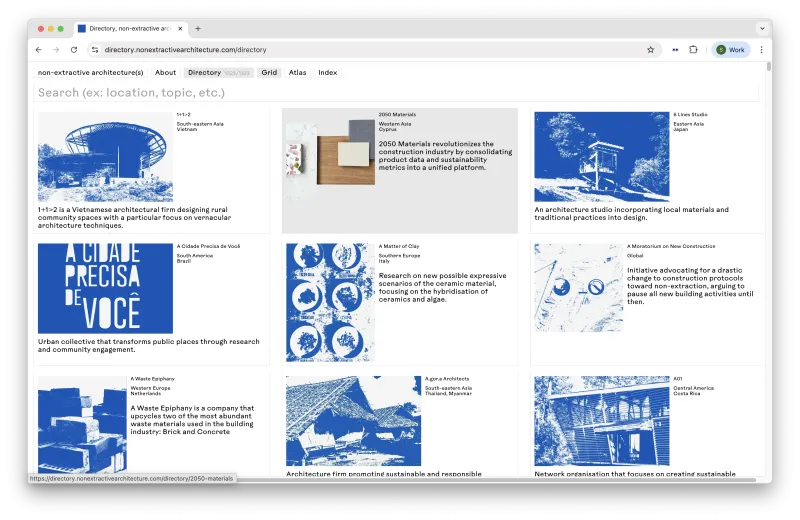800x520 pixels.
Task: Open A Moratorium on New Construction image
Action: click(579, 288)
